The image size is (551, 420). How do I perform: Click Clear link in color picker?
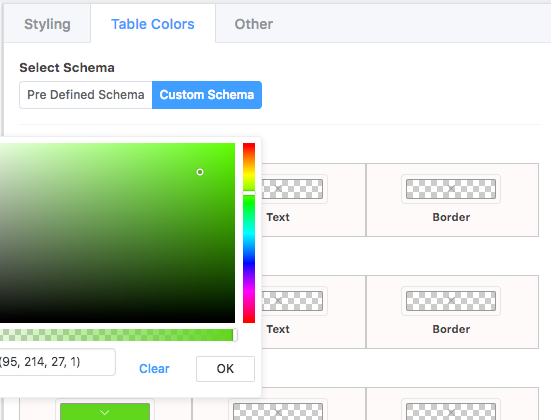pyautogui.click(x=154, y=368)
